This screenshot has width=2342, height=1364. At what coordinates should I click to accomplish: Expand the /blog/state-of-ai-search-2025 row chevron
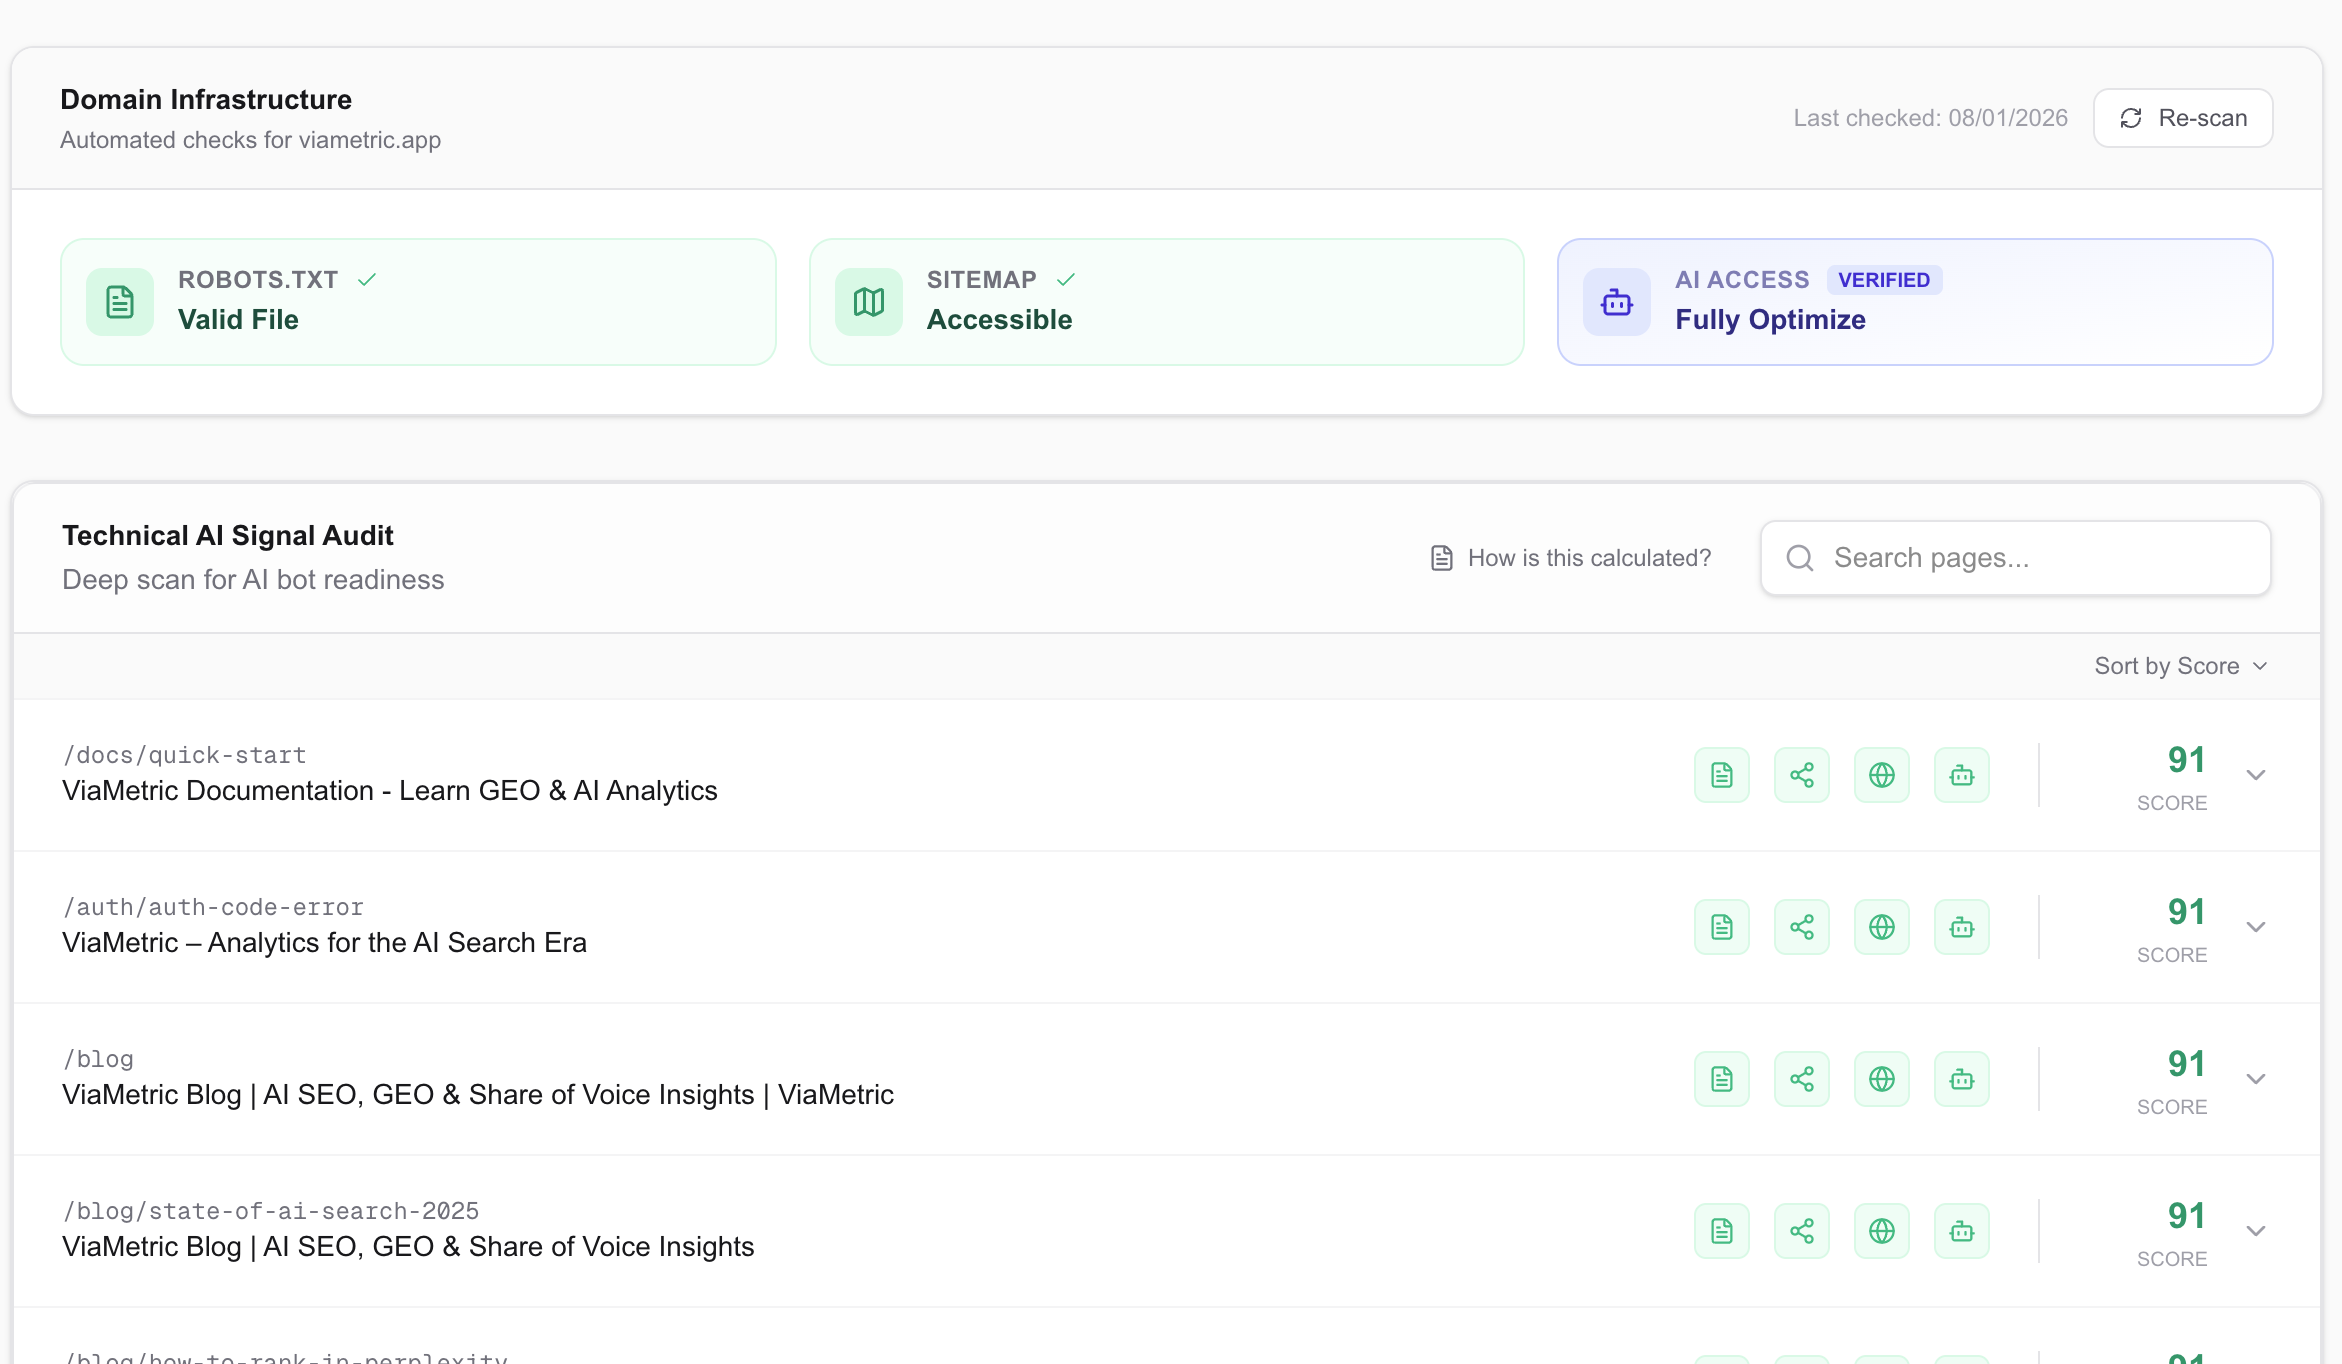click(x=2255, y=1231)
